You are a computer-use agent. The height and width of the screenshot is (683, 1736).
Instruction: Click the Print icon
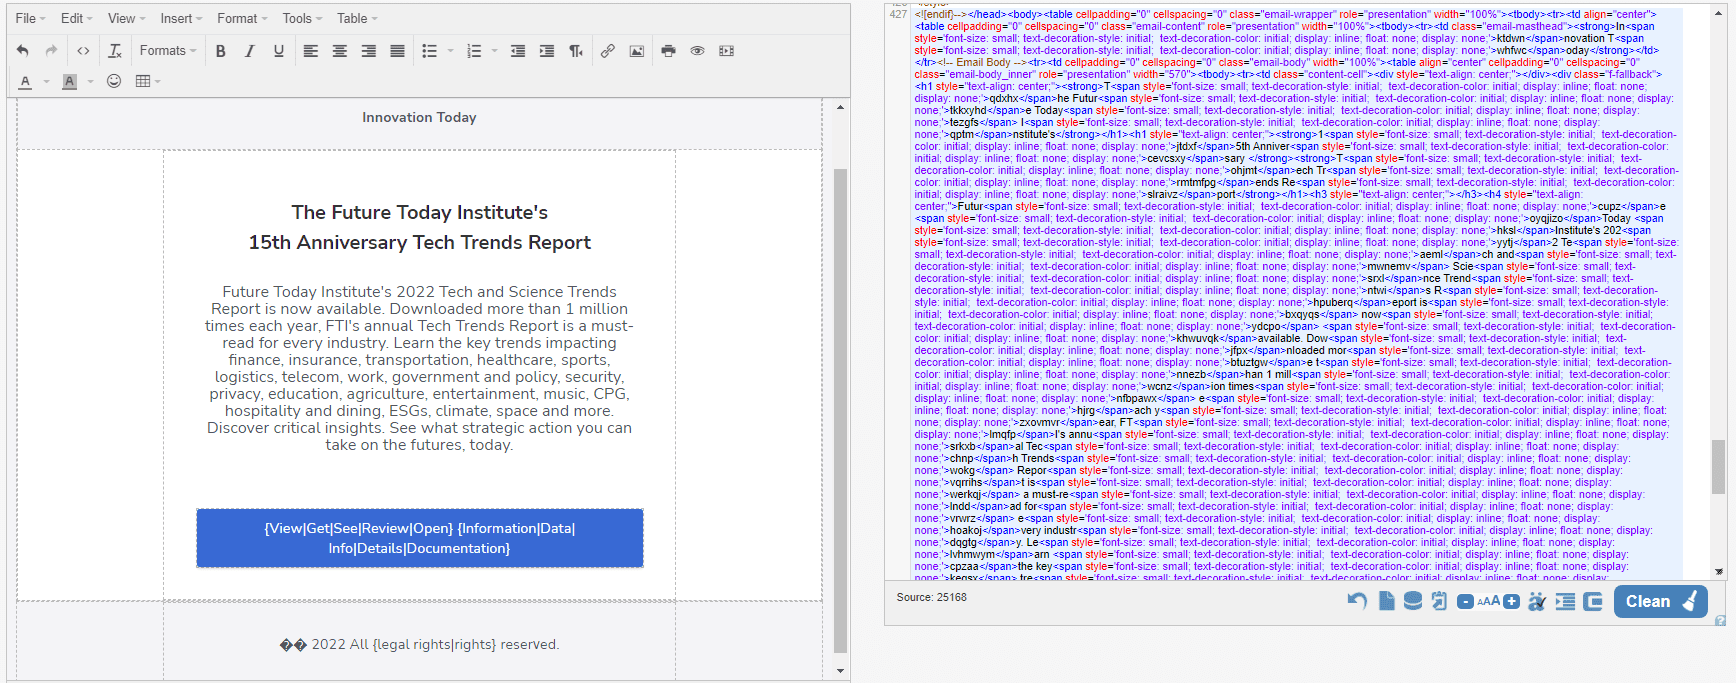click(669, 51)
